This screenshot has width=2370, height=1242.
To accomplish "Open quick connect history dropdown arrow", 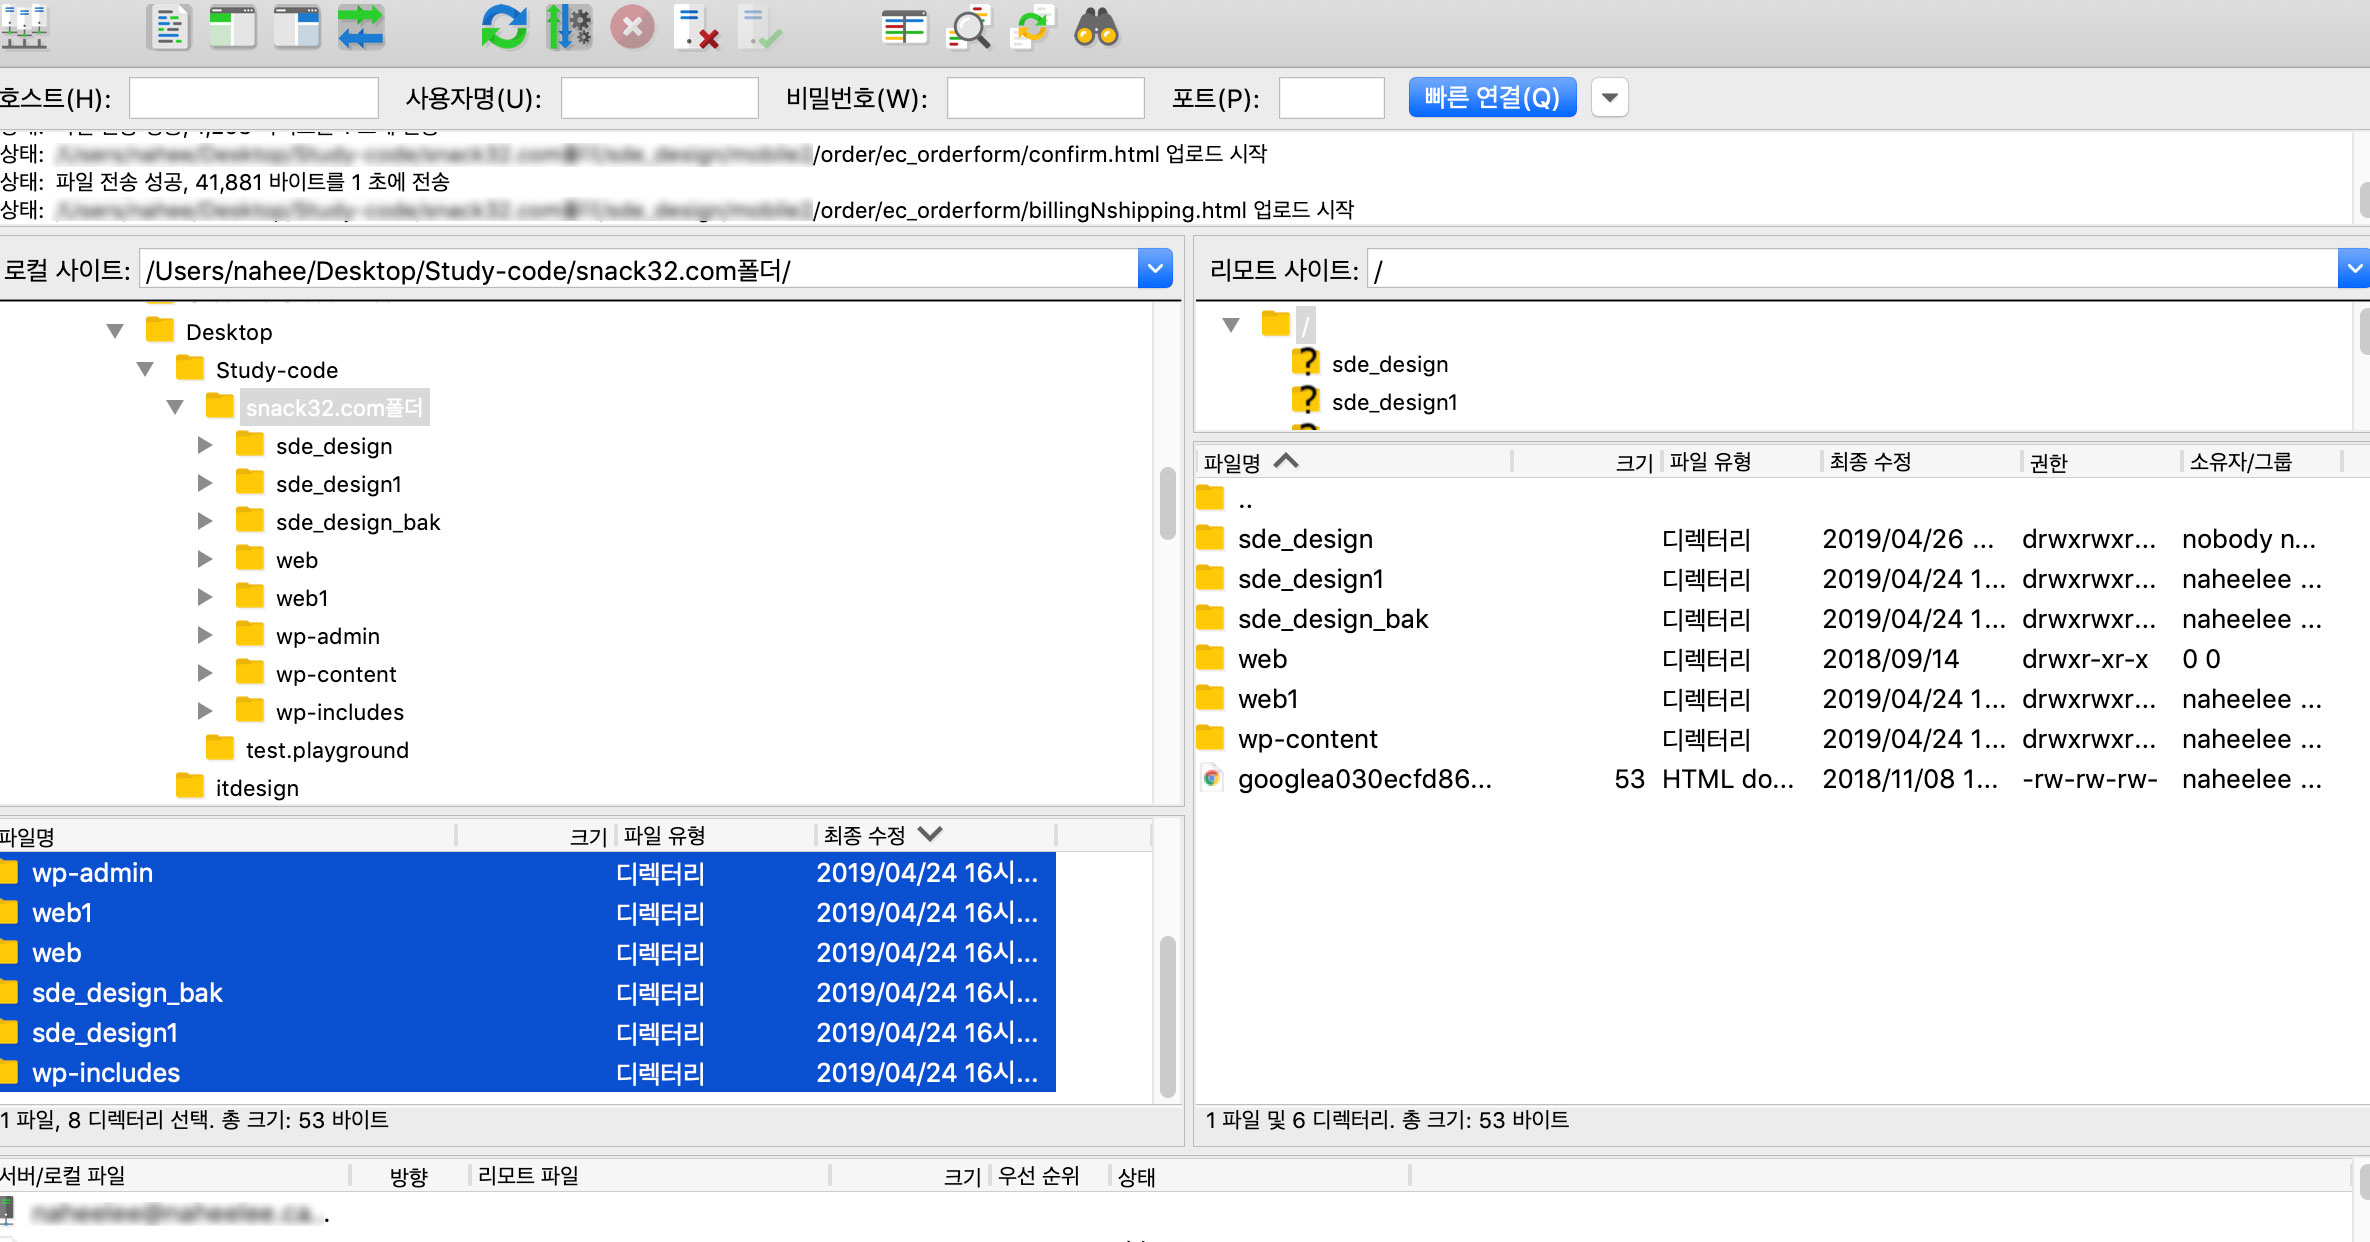I will coord(1609,98).
